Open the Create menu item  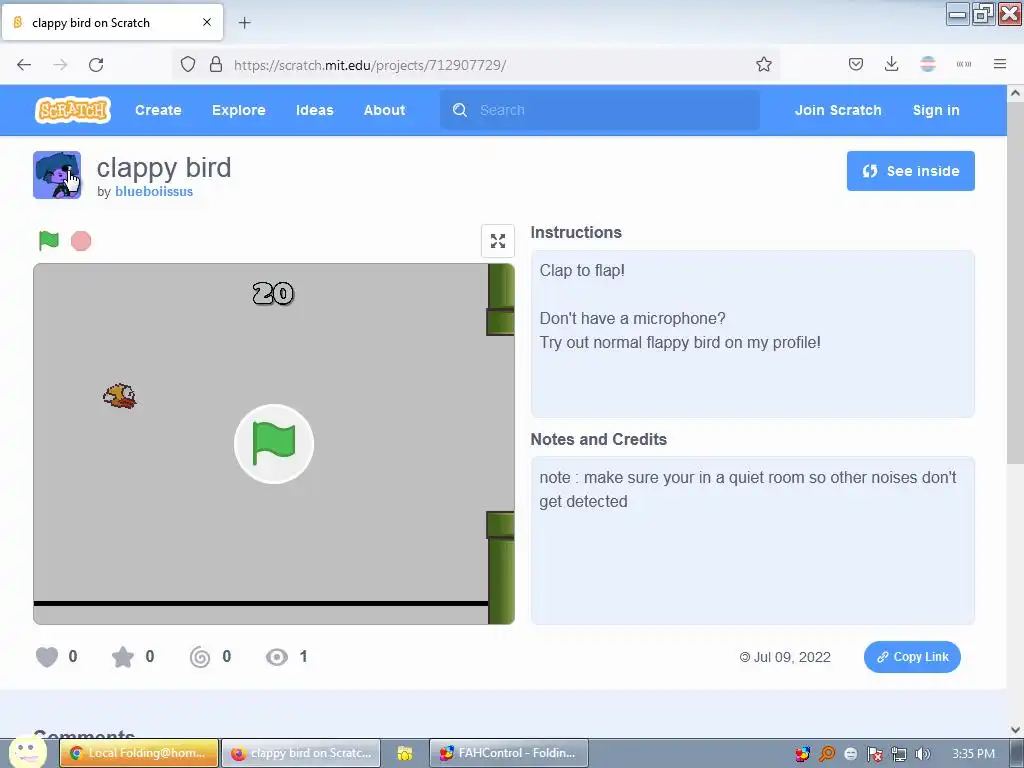point(158,110)
